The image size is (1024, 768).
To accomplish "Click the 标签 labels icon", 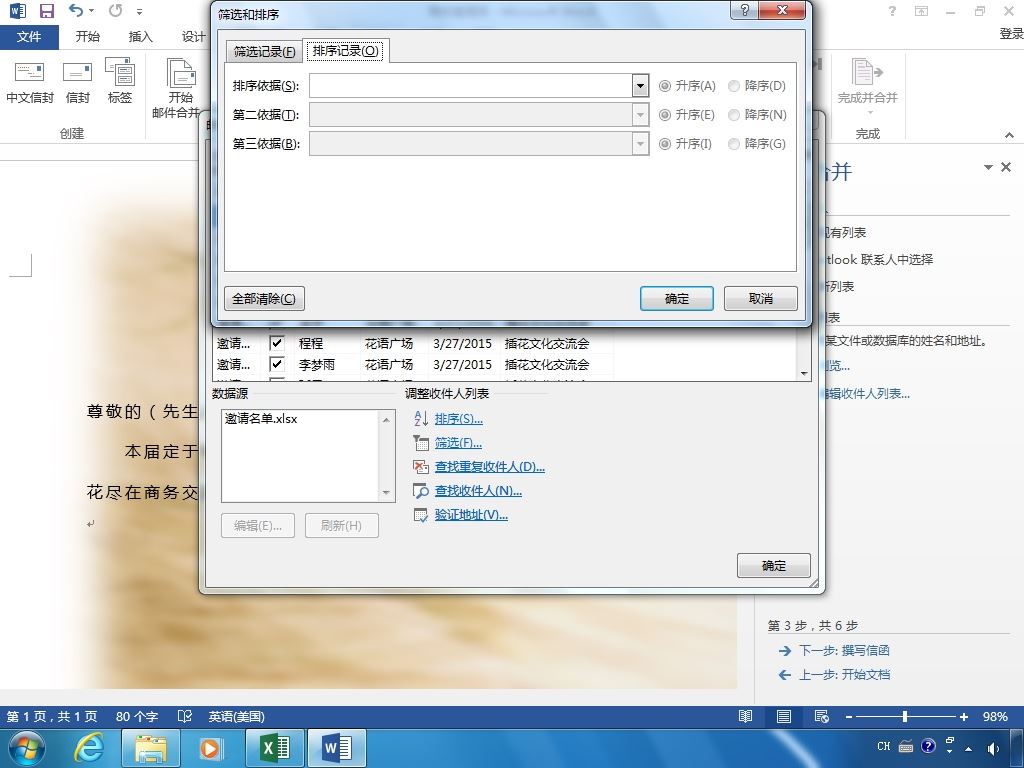I will 120,82.
